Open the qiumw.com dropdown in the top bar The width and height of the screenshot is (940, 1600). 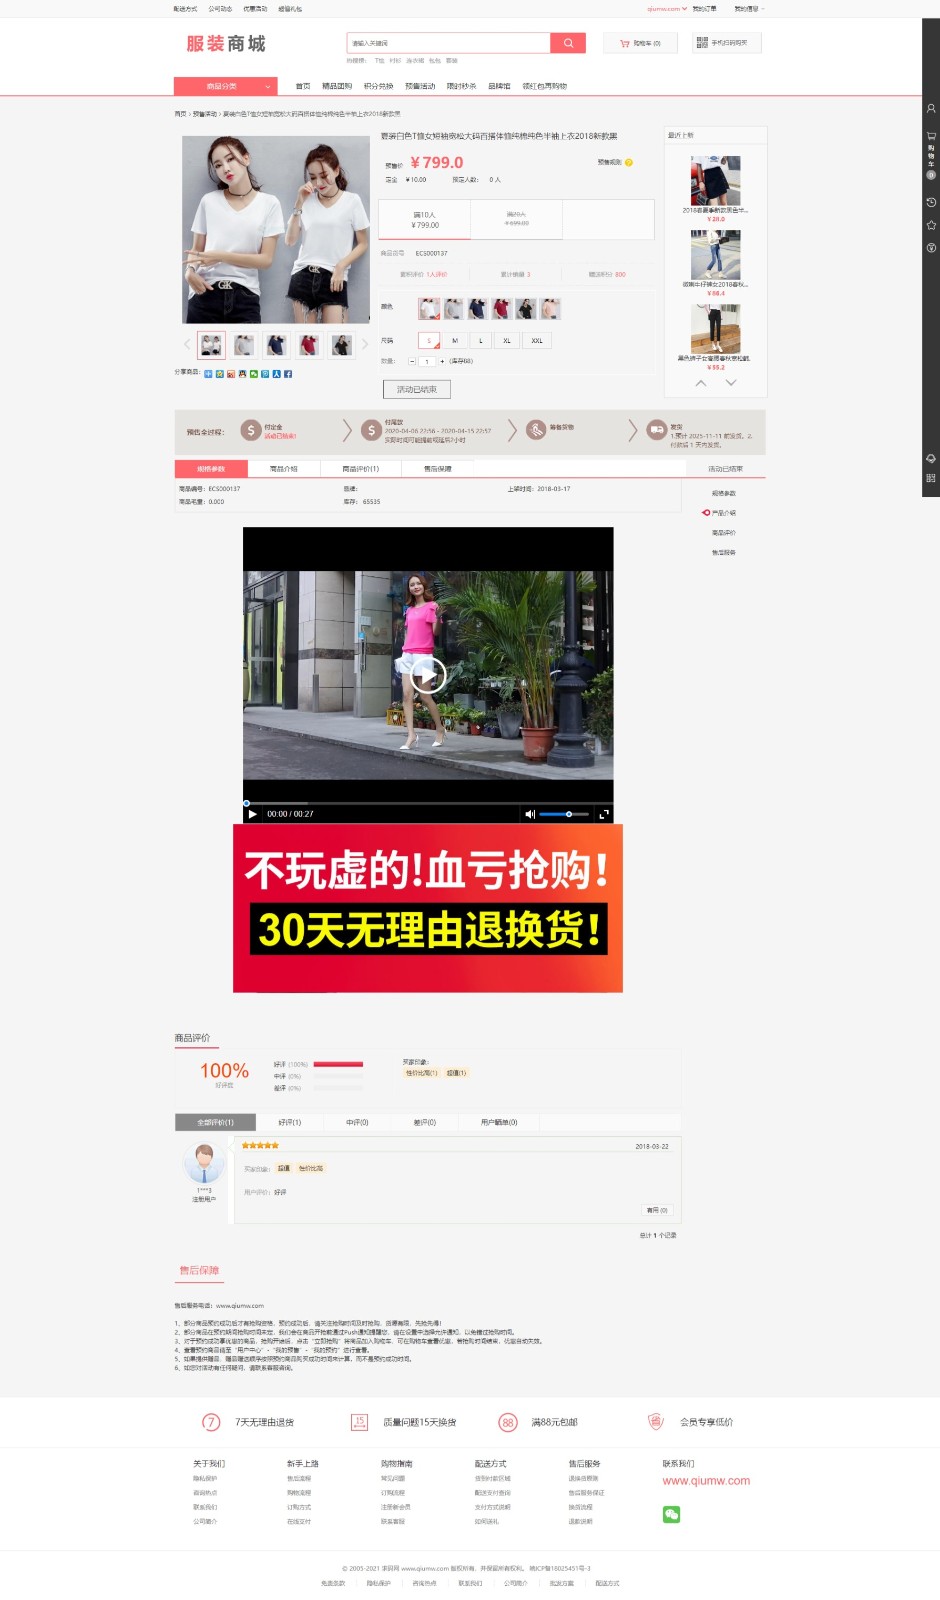point(667,9)
